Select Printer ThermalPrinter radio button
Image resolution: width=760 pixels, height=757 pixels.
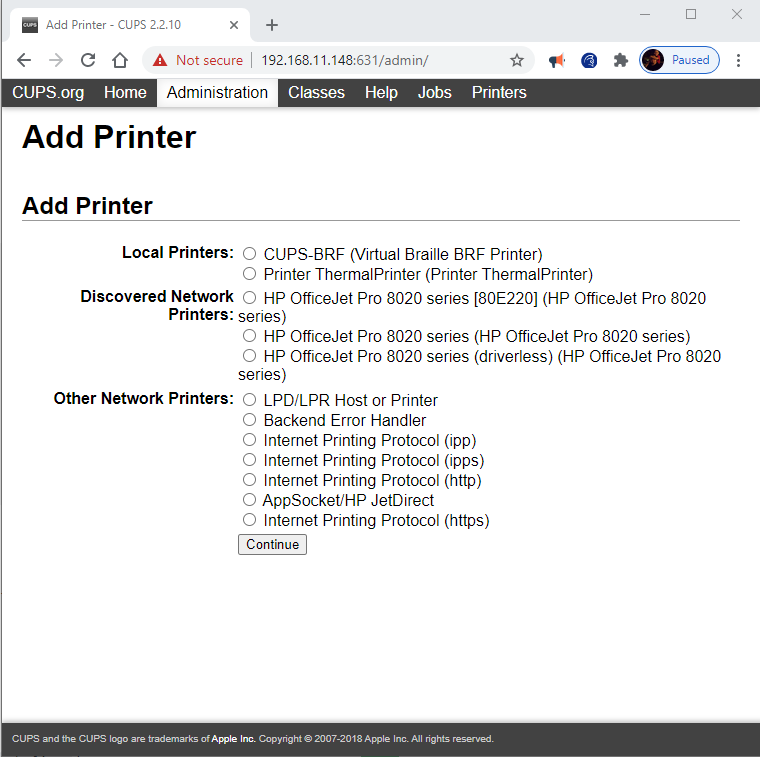[x=249, y=274]
